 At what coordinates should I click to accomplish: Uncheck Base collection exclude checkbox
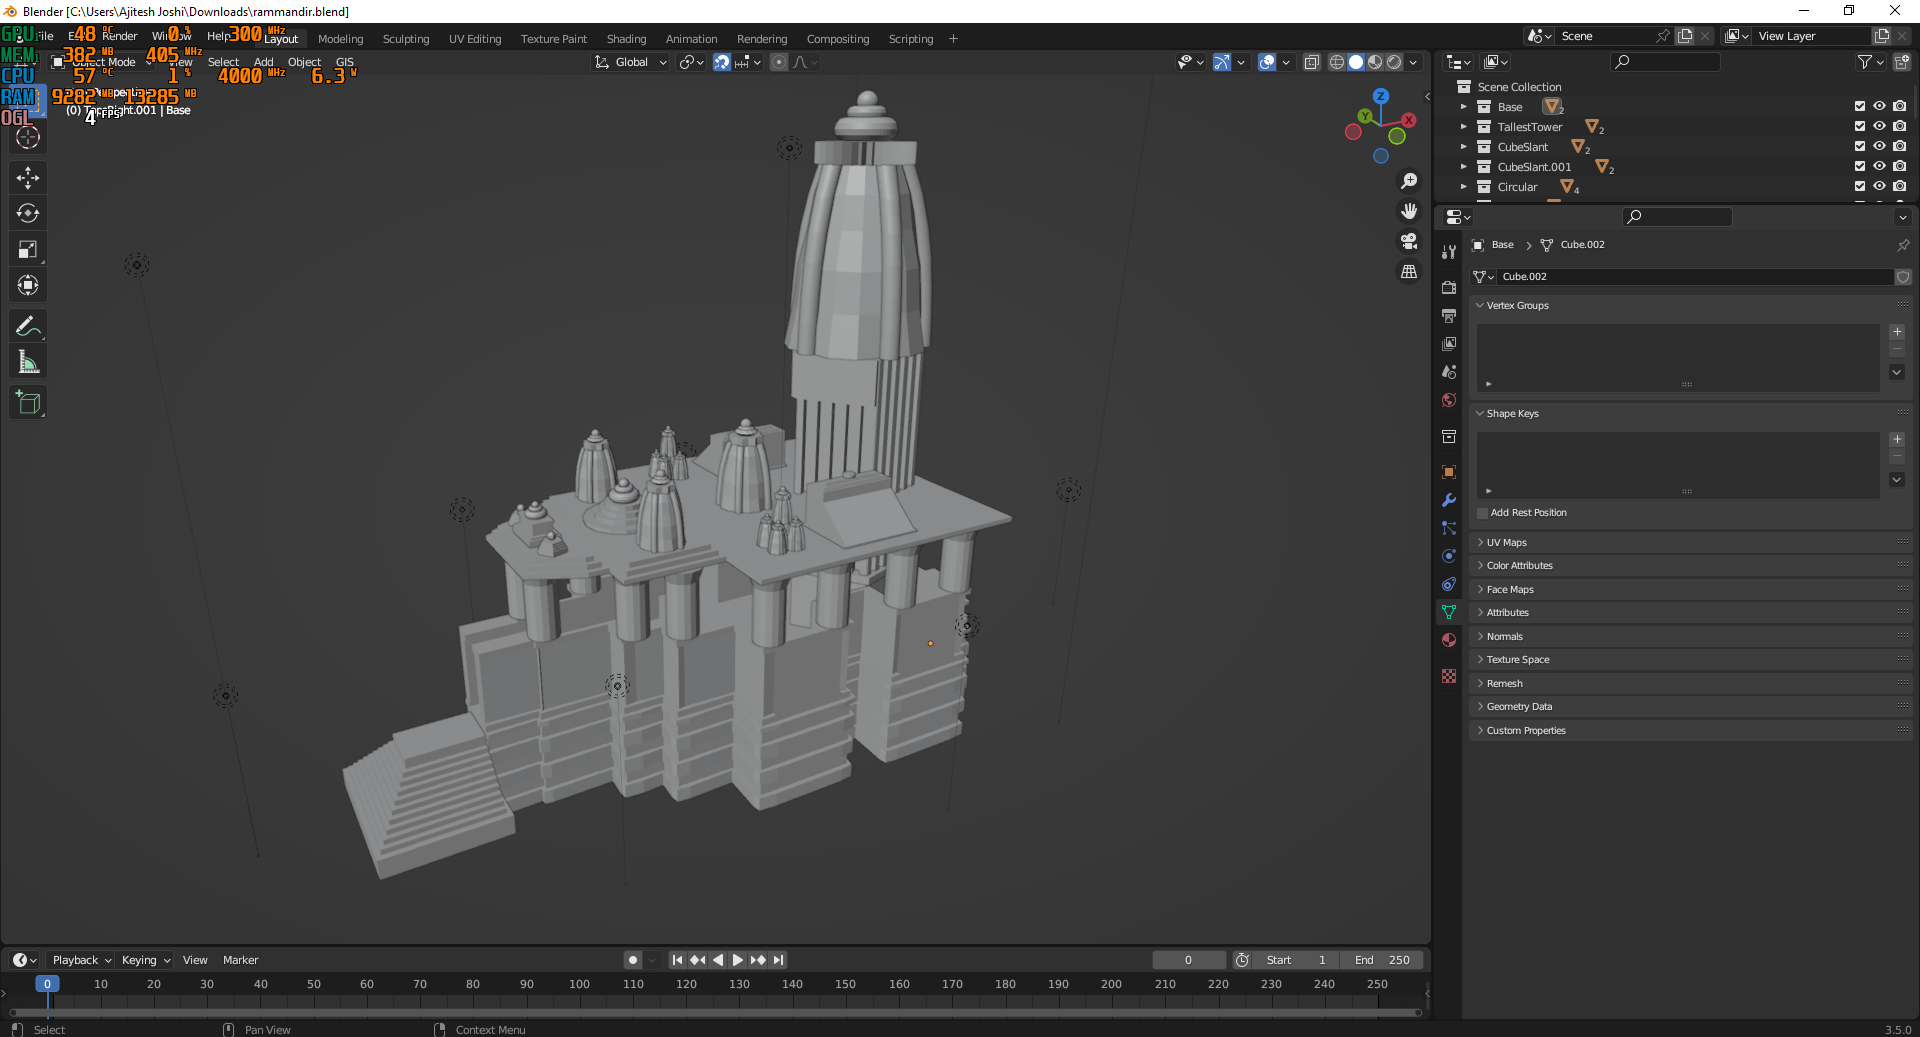1860,107
